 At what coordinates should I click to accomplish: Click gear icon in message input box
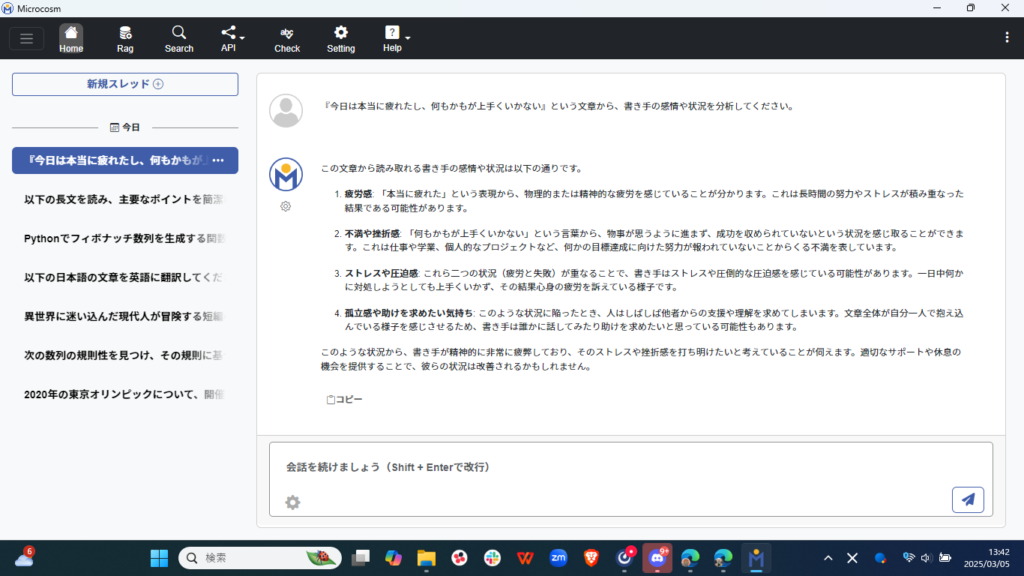click(292, 502)
